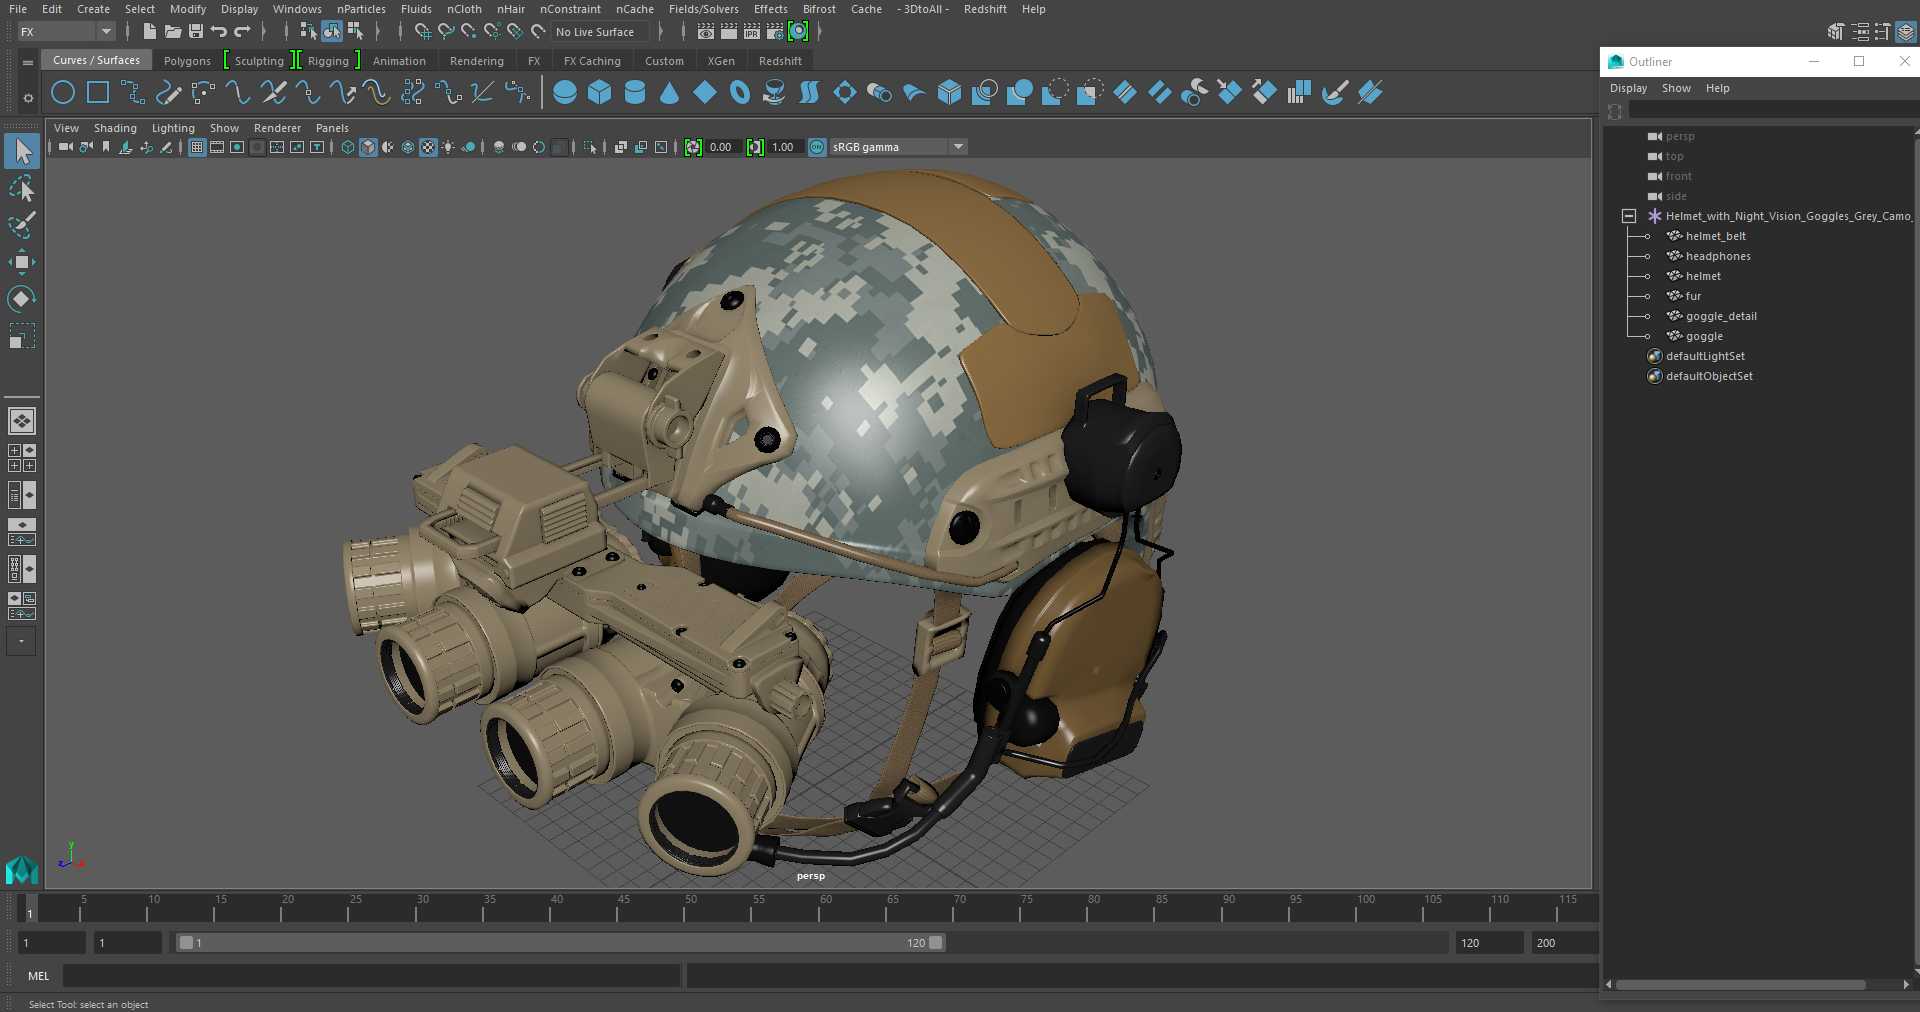
Task: Click the Outliner horizontal scrollbar
Action: tap(1740, 985)
